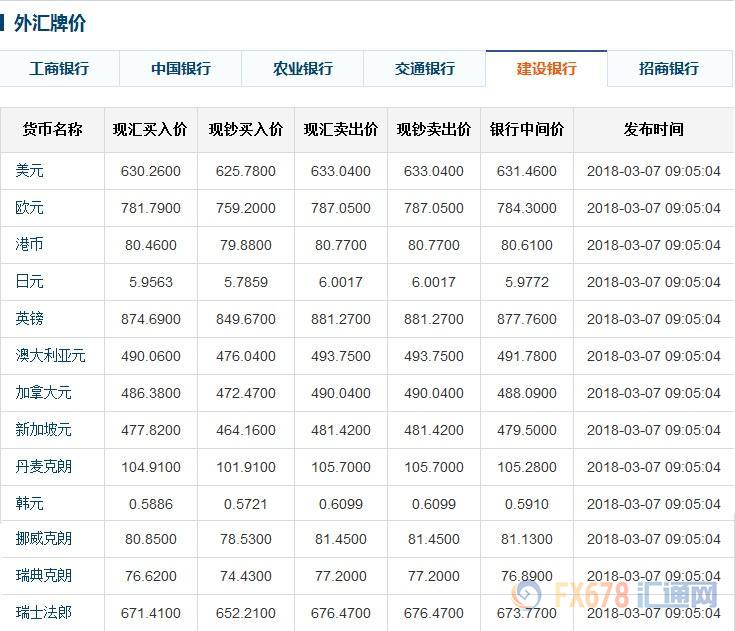
Task: Click 新加坡元 spot buy value 477.8200
Action: (x=151, y=430)
